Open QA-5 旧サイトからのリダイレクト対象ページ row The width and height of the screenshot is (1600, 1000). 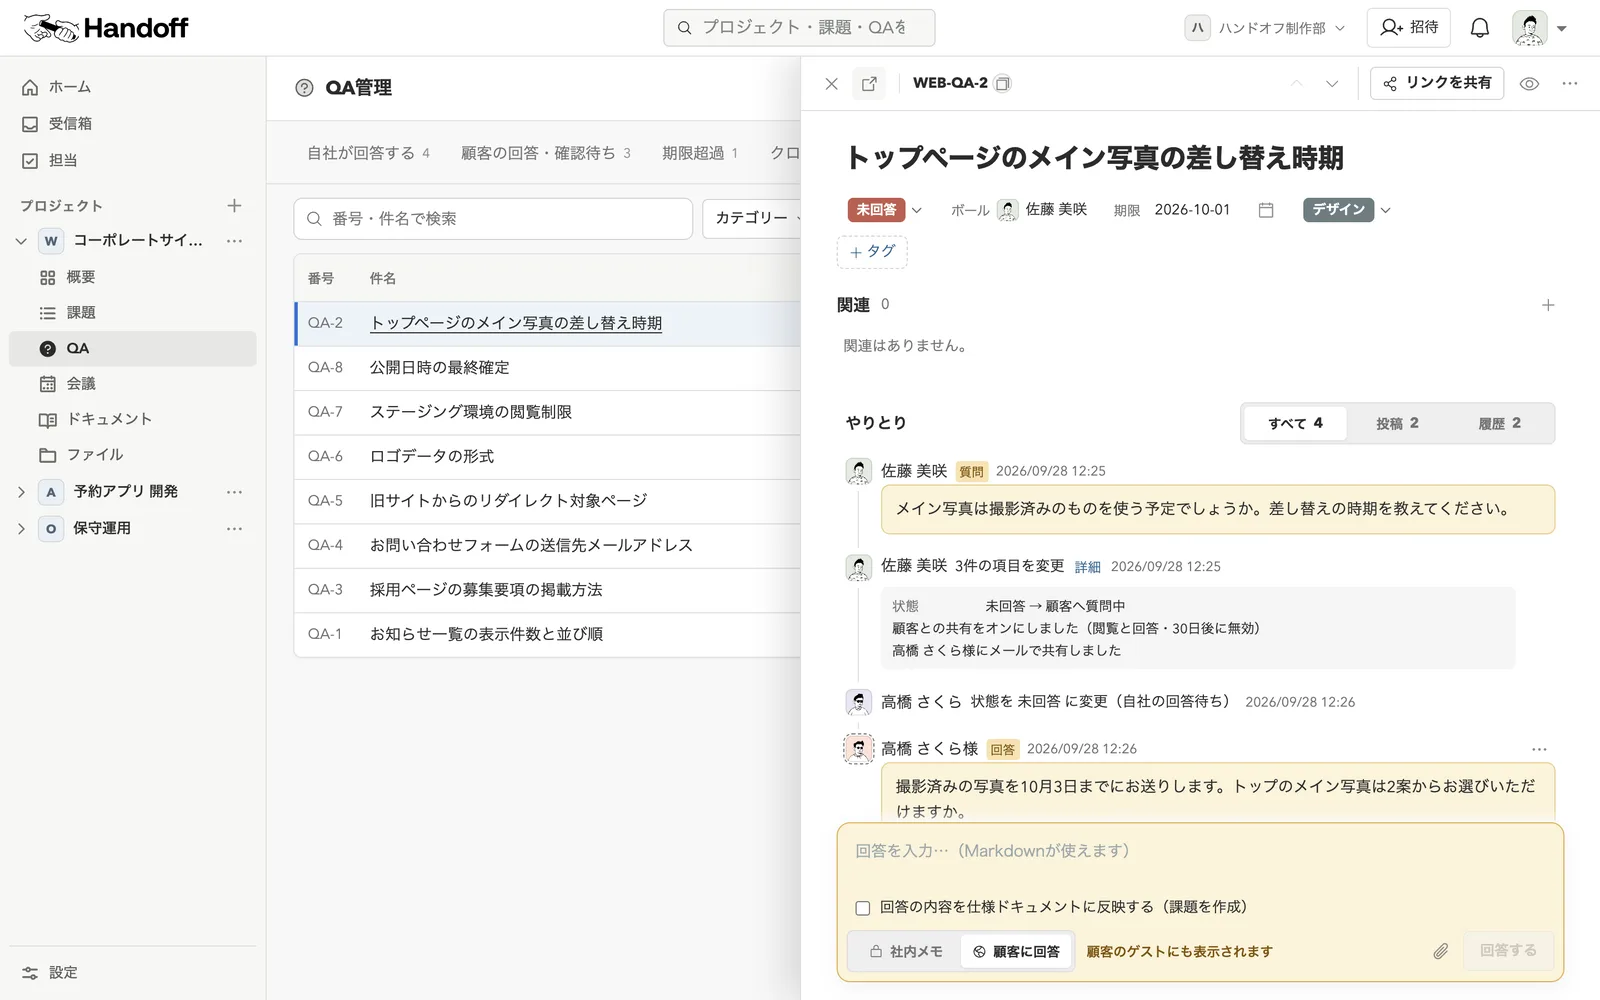[547, 501]
